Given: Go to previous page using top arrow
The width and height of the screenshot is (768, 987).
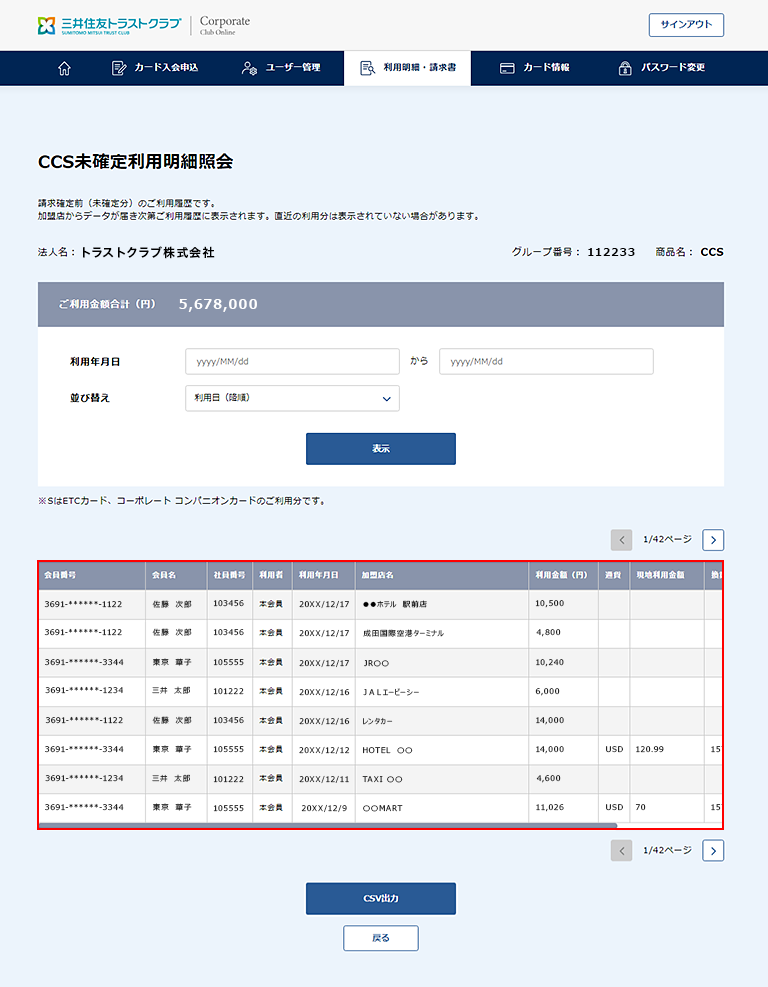Looking at the screenshot, I should [622, 540].
